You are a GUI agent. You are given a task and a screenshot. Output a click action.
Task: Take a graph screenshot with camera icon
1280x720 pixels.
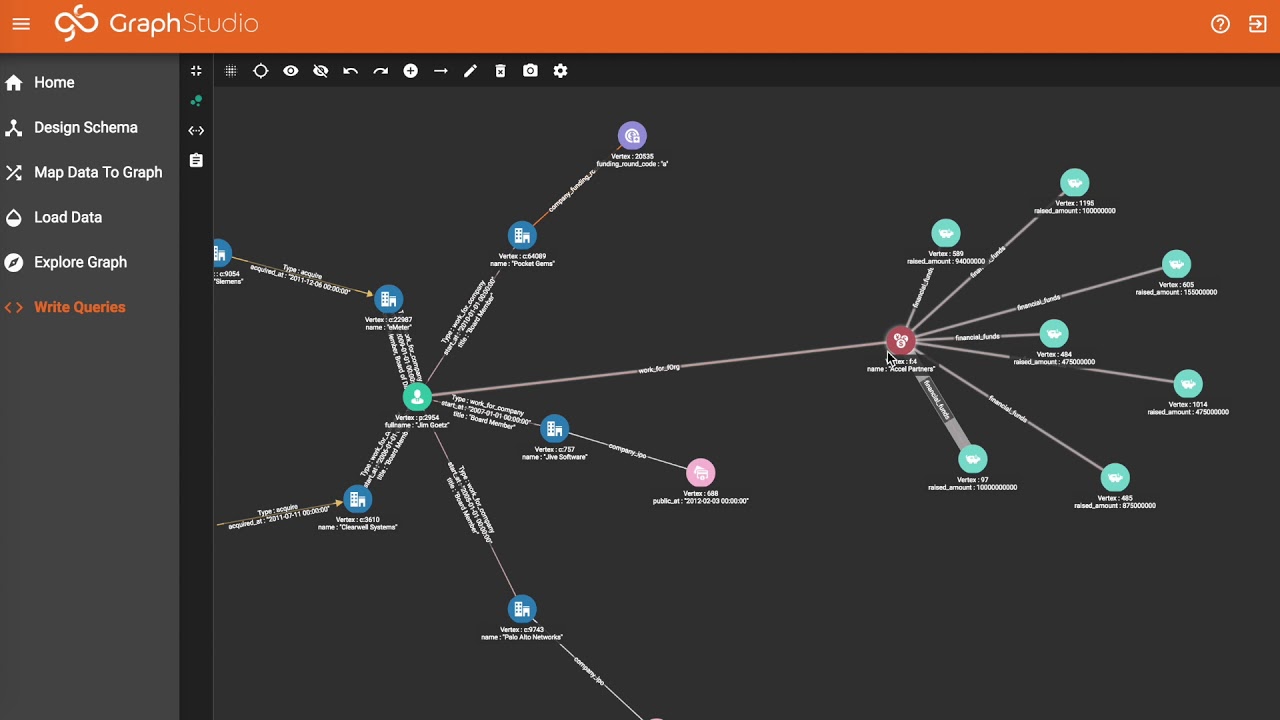(x=531, y=71)
